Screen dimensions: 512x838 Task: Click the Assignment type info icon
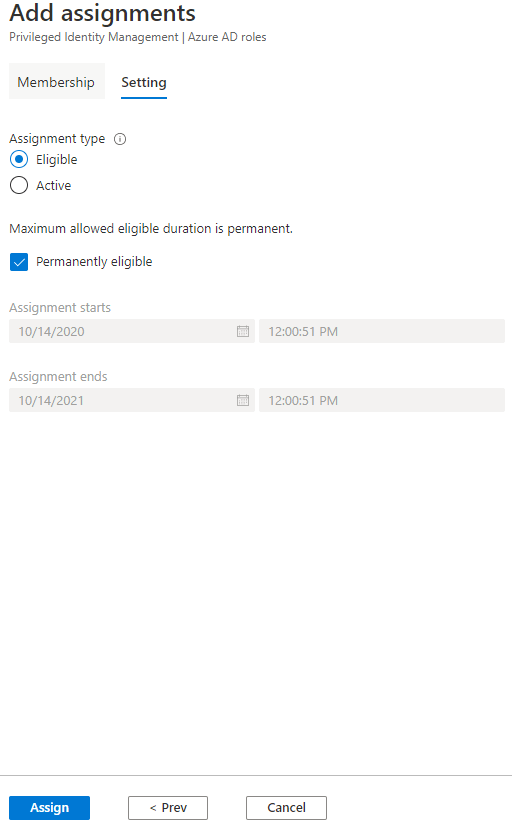click(120, 139)
